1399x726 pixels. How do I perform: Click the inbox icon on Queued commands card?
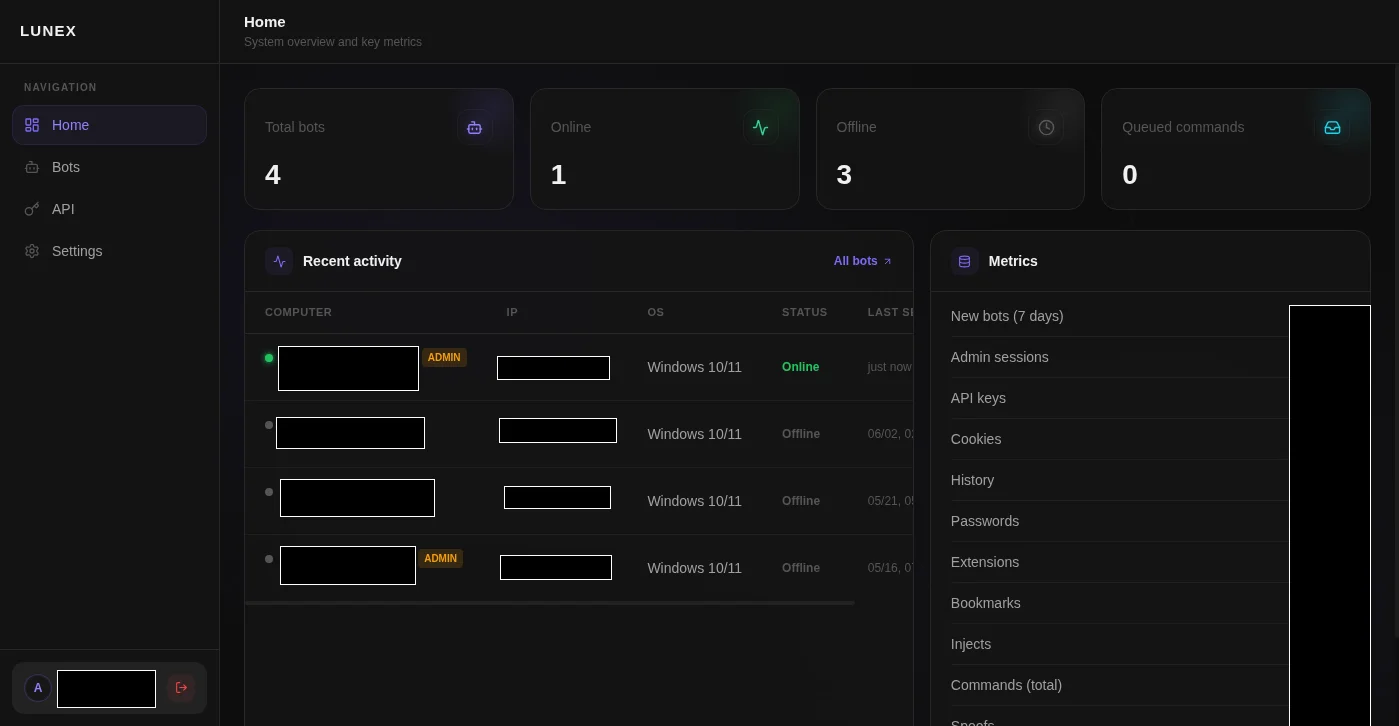(1332, 127)
